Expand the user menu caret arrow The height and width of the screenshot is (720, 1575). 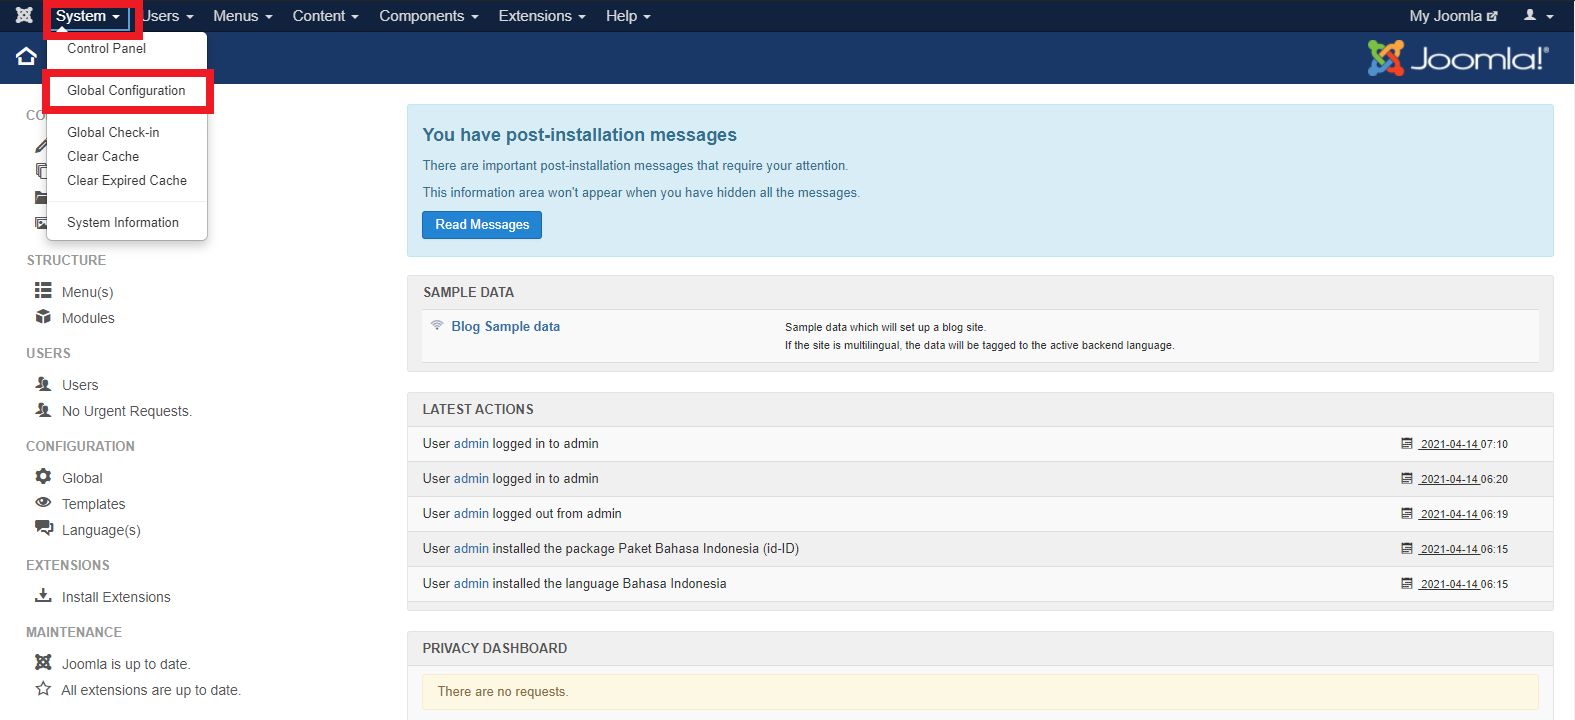(1550, 17)
